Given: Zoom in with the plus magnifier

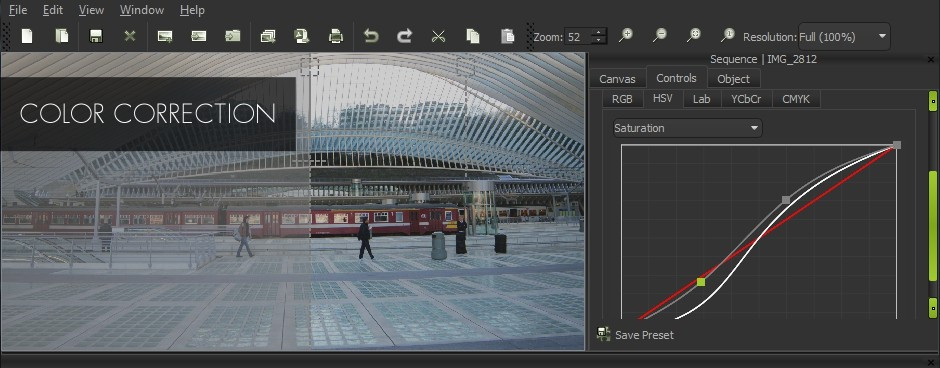Looking at the screenshot, I should click(x=625, y=35).
